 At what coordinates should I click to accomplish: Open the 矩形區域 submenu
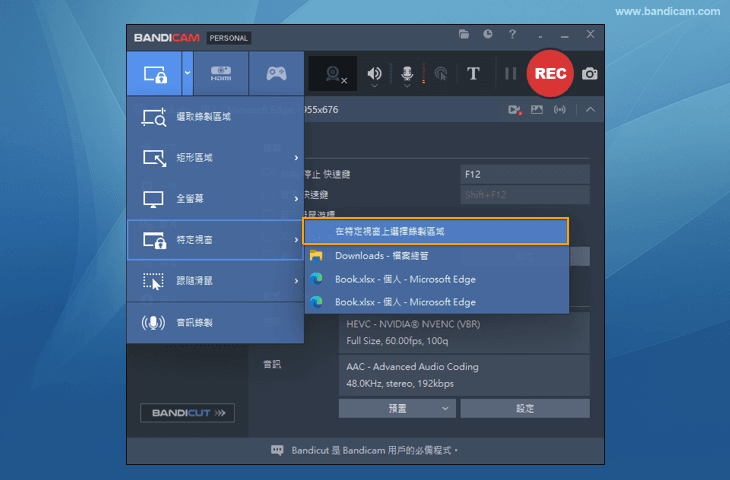(x=216, y=158)
